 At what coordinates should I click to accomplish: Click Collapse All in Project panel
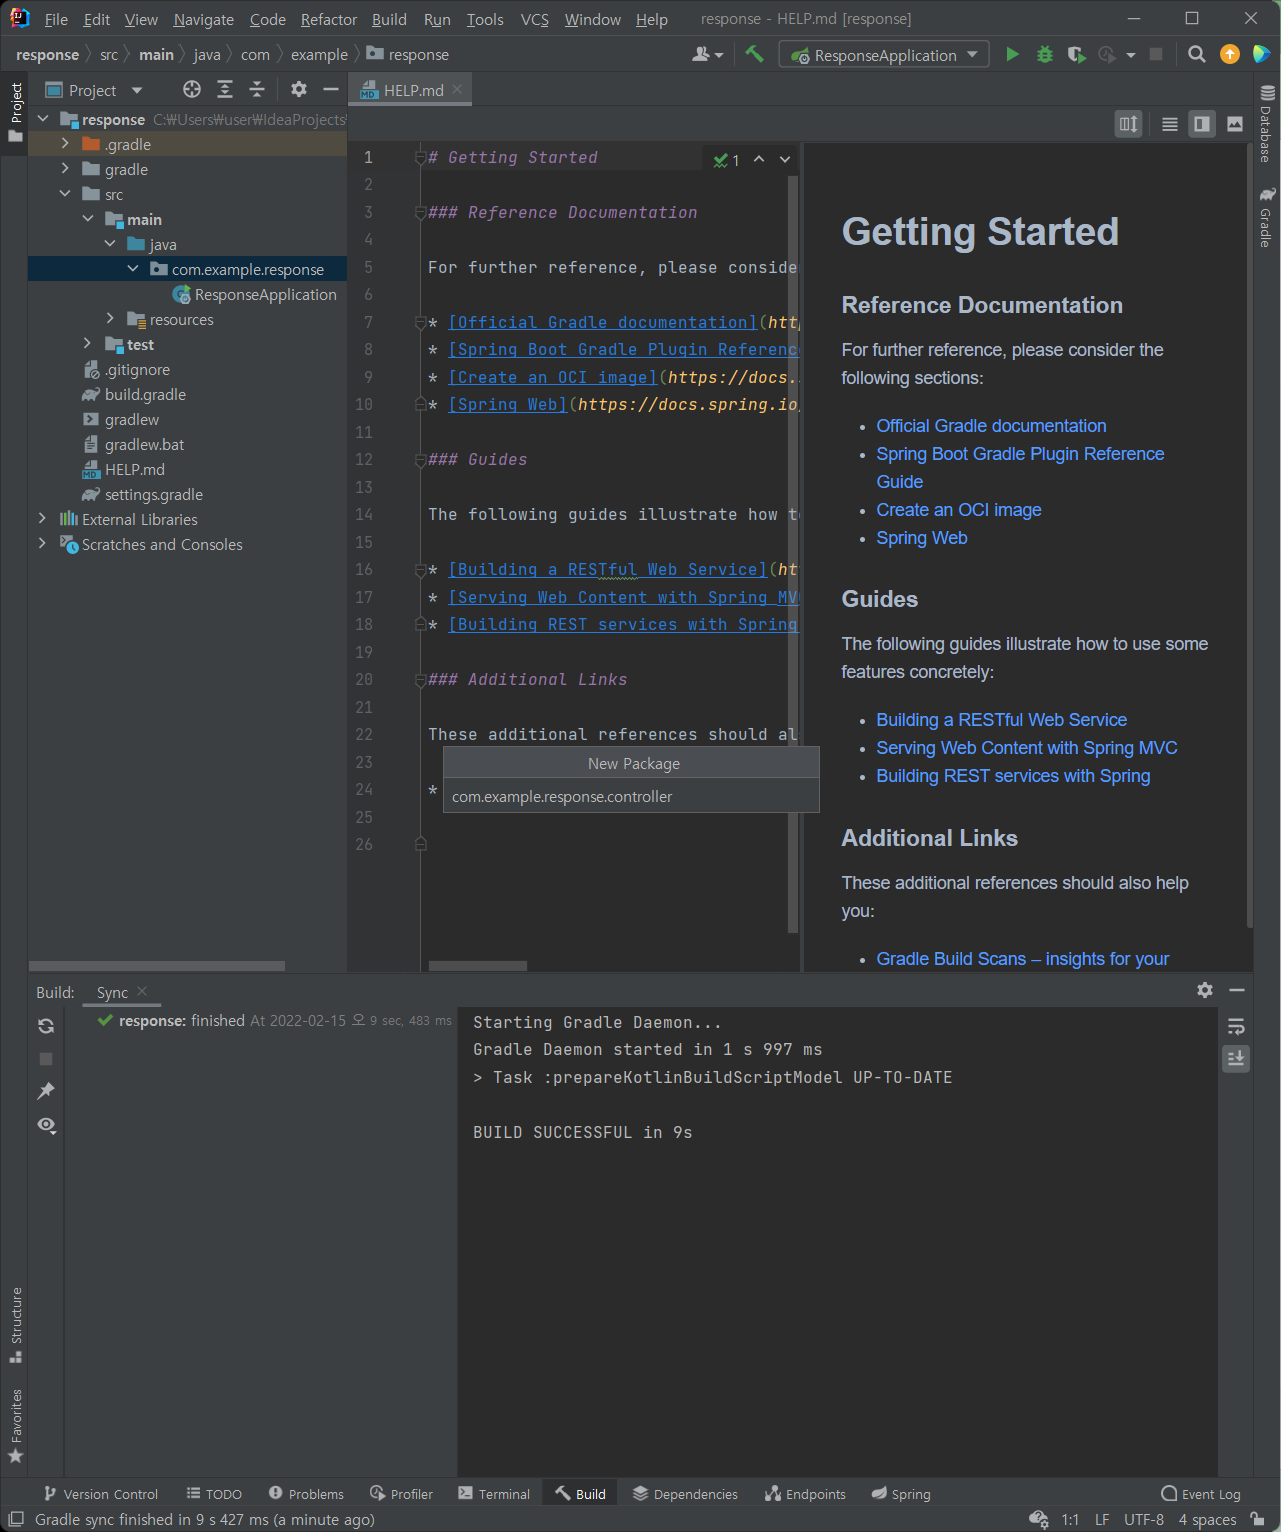click(257, 90)
